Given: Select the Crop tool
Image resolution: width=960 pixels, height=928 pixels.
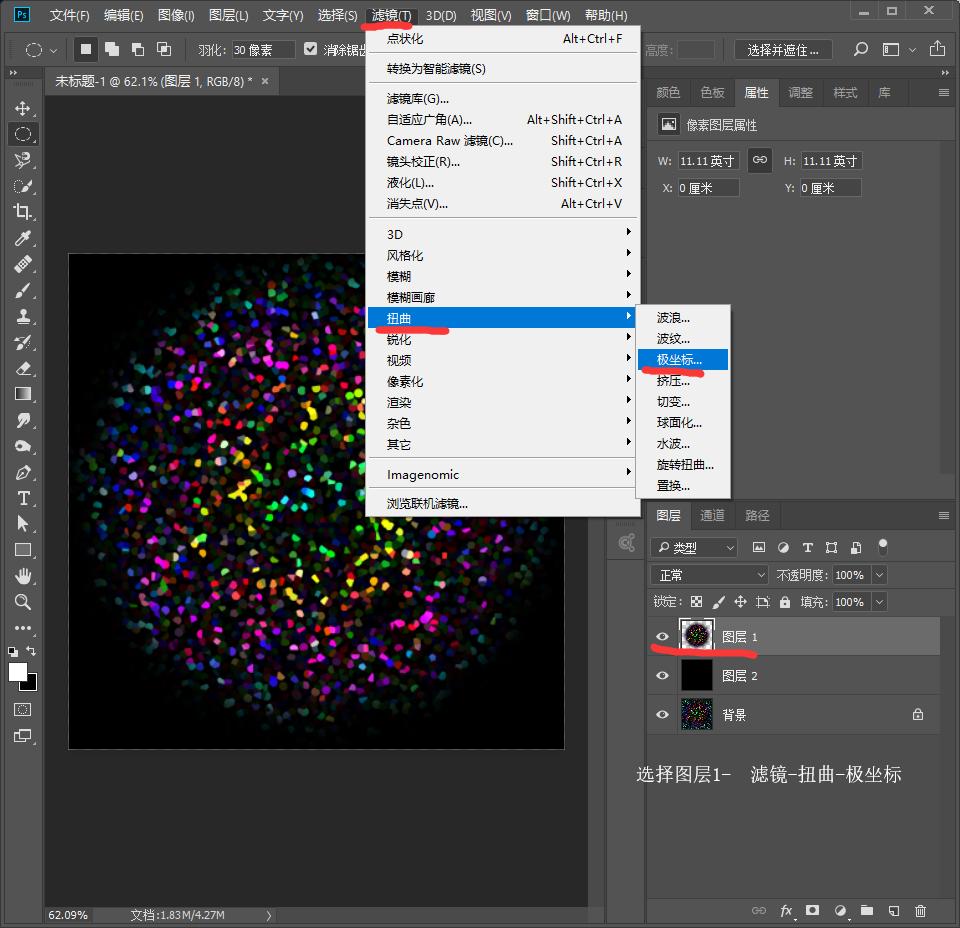Looking at the screenshot, I should pos(23,212).
